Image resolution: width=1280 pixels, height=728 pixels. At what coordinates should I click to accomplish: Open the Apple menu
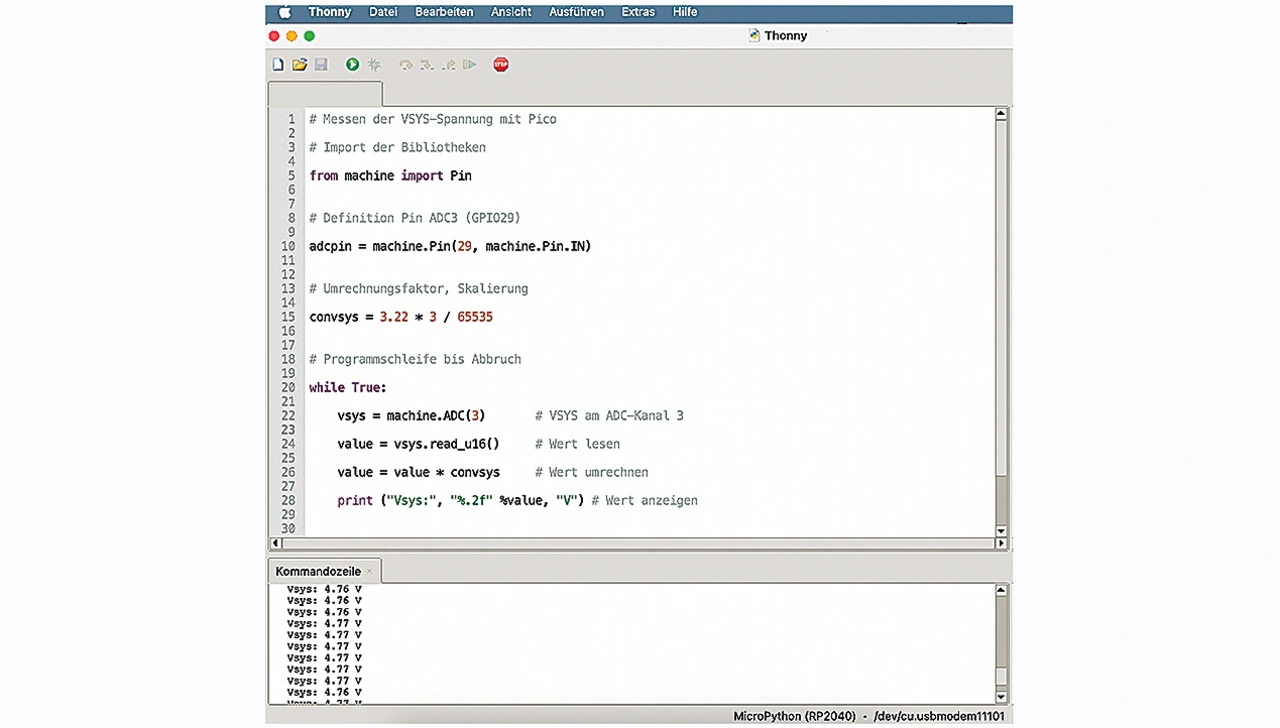(285, 12)
